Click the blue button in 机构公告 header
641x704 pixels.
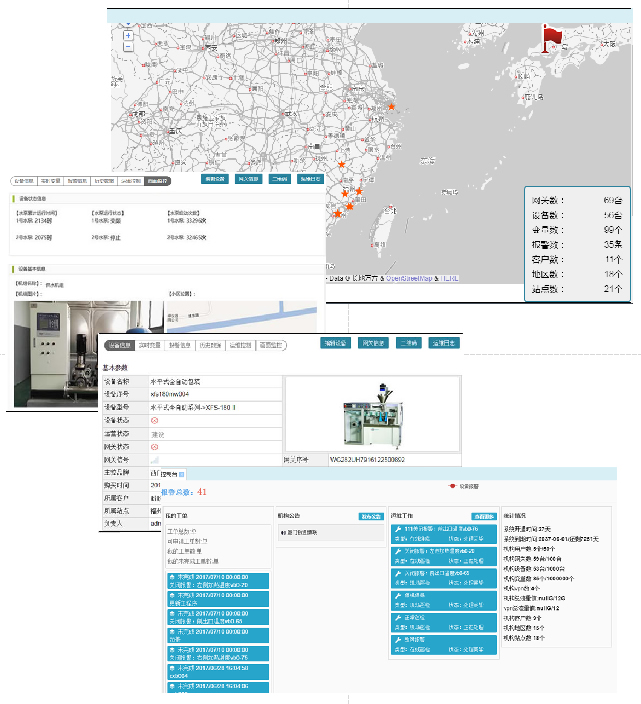[371, 517]
